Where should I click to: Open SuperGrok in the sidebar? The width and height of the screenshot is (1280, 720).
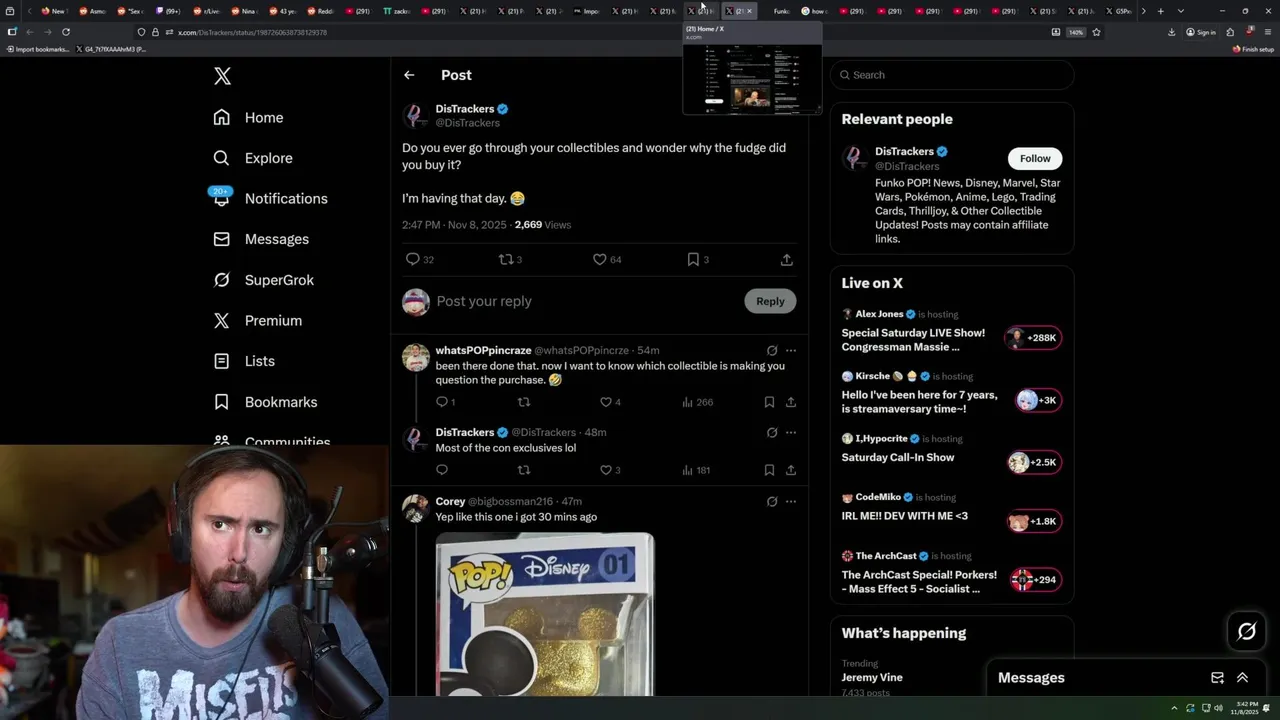pos(264,280)
